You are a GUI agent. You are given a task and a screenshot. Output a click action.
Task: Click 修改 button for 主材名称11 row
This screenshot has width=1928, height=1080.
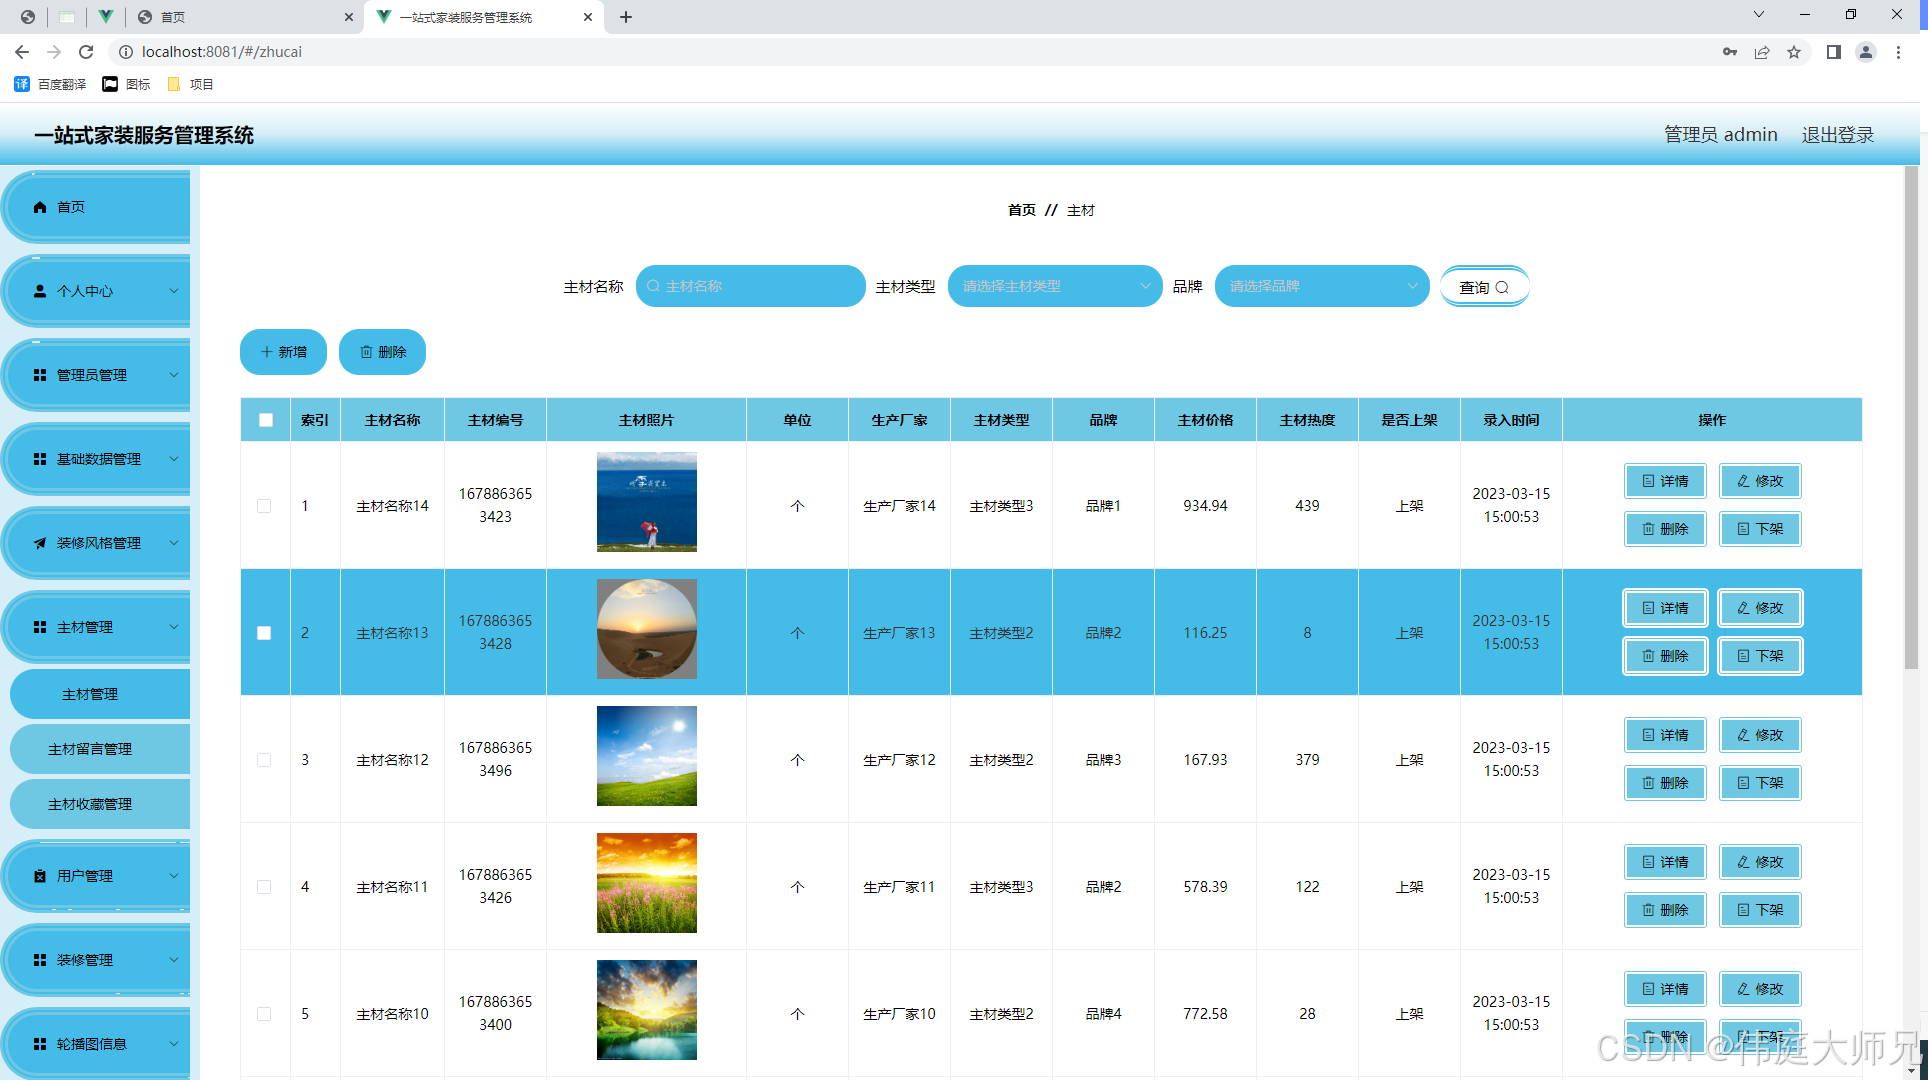click(1760, 862)
